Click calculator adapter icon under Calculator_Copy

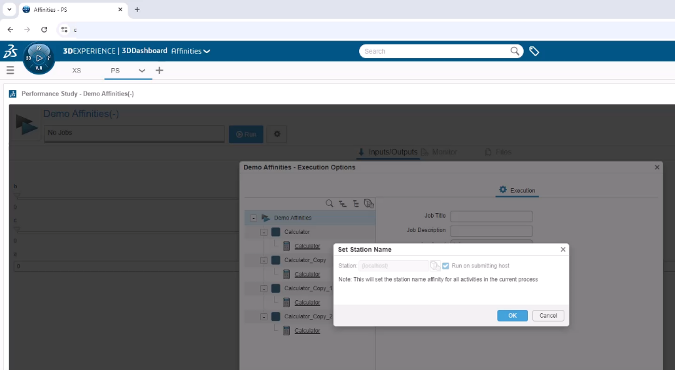point(286,274)
